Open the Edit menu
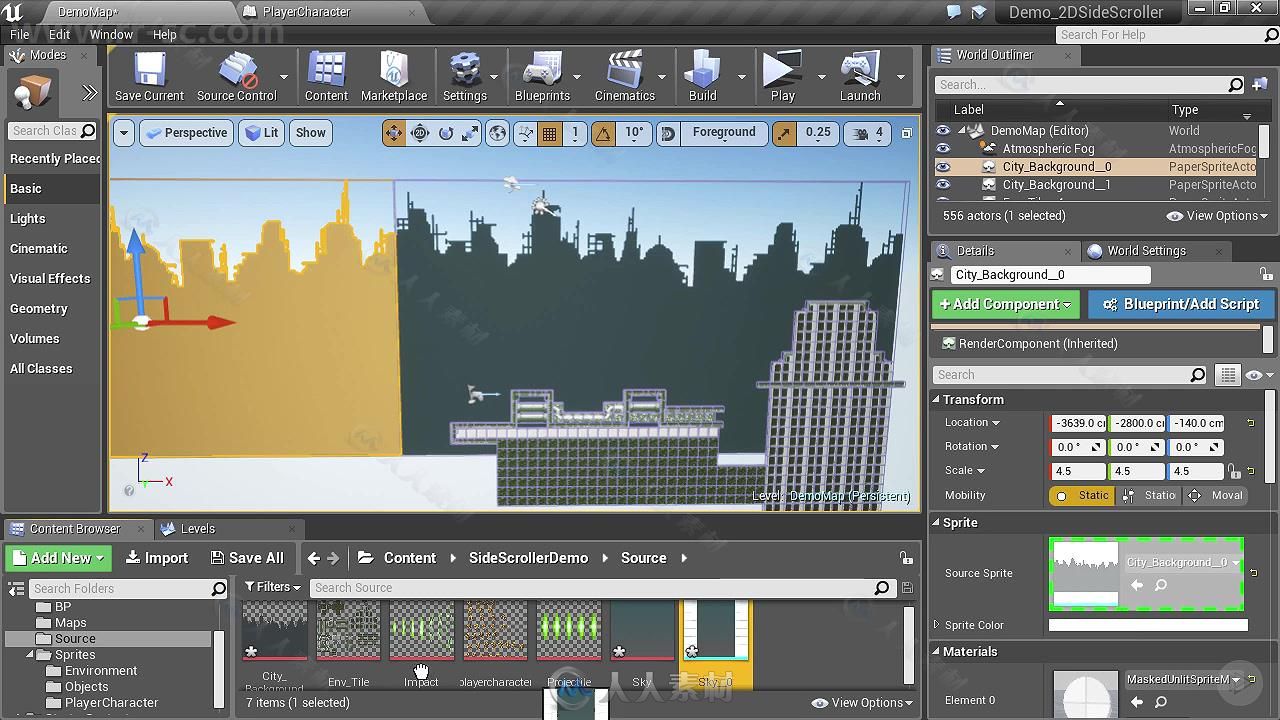The height and width of the screenshot is (720, 1280). (59, 34)
